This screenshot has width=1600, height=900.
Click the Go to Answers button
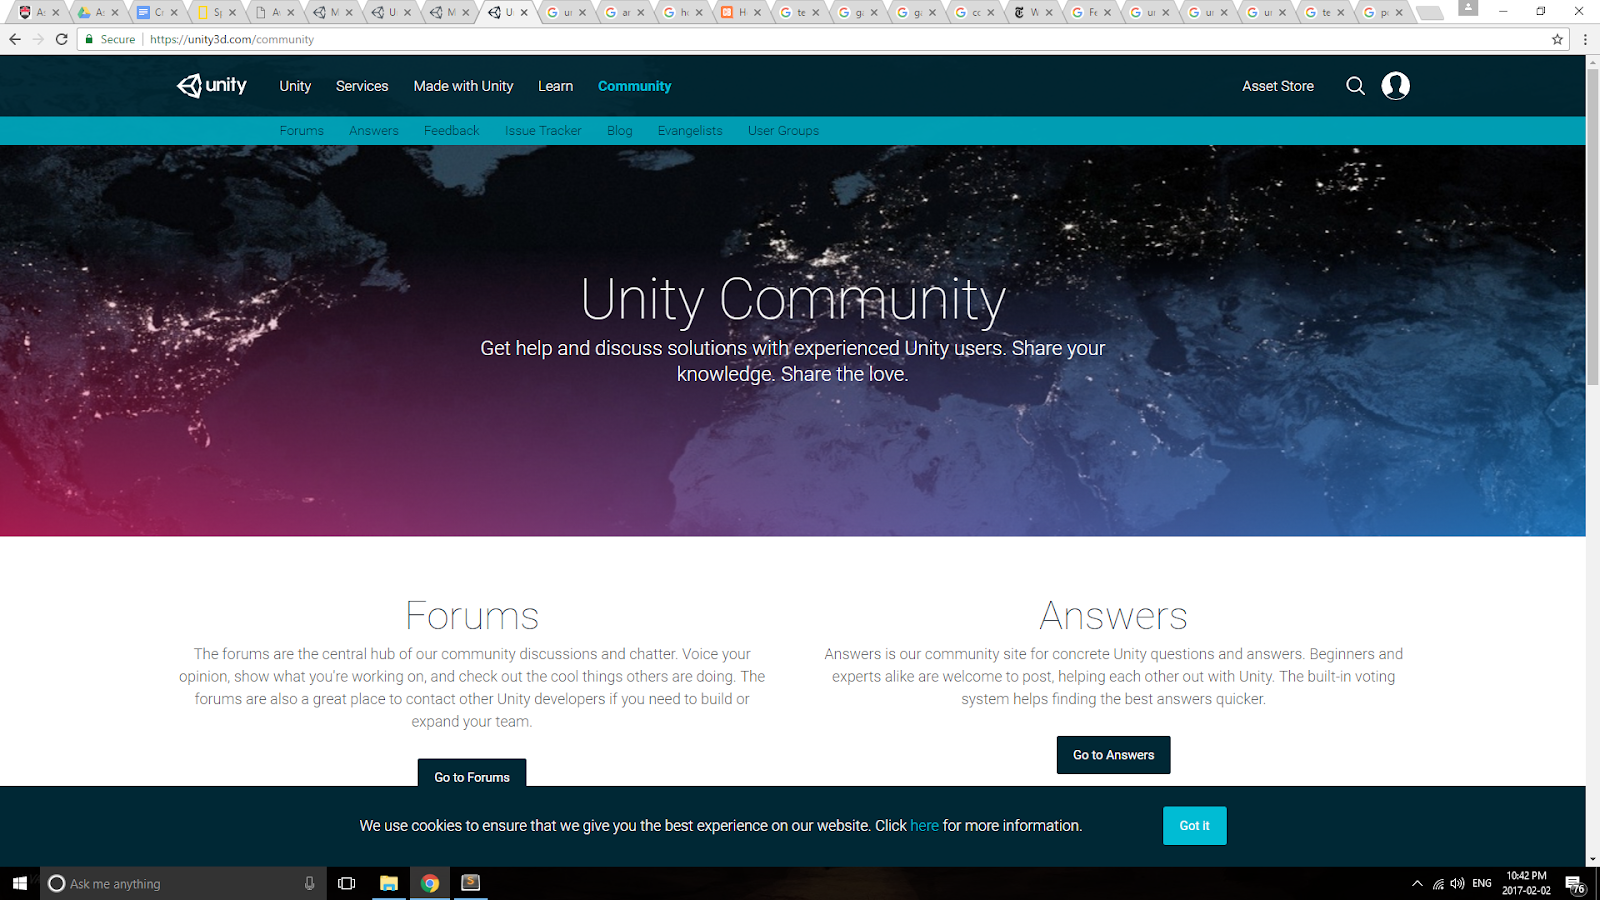pyautogui.click(x=1113, y=755)
